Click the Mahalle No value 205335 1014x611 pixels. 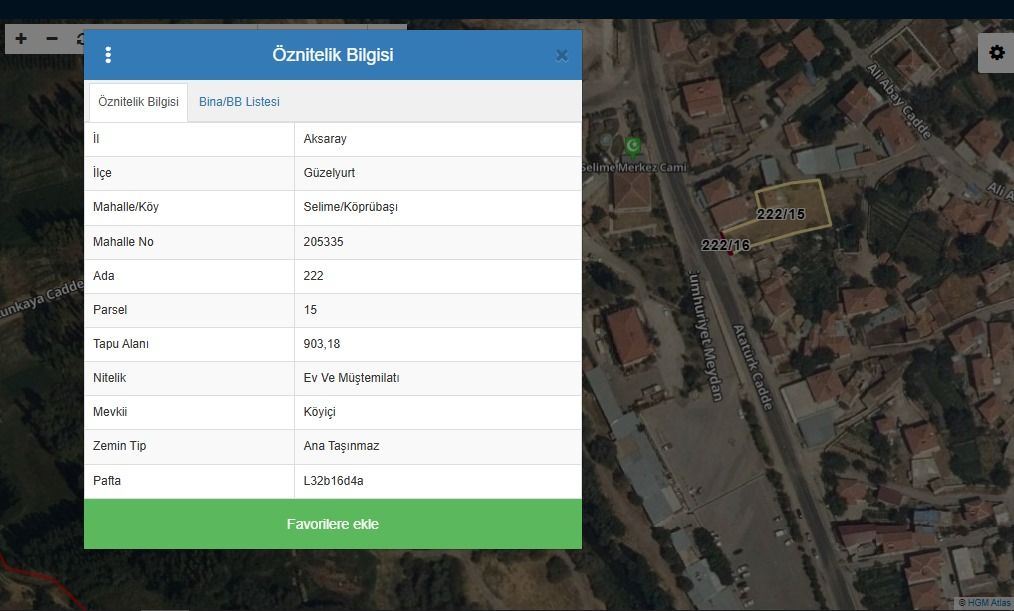[x=328, y=242]
